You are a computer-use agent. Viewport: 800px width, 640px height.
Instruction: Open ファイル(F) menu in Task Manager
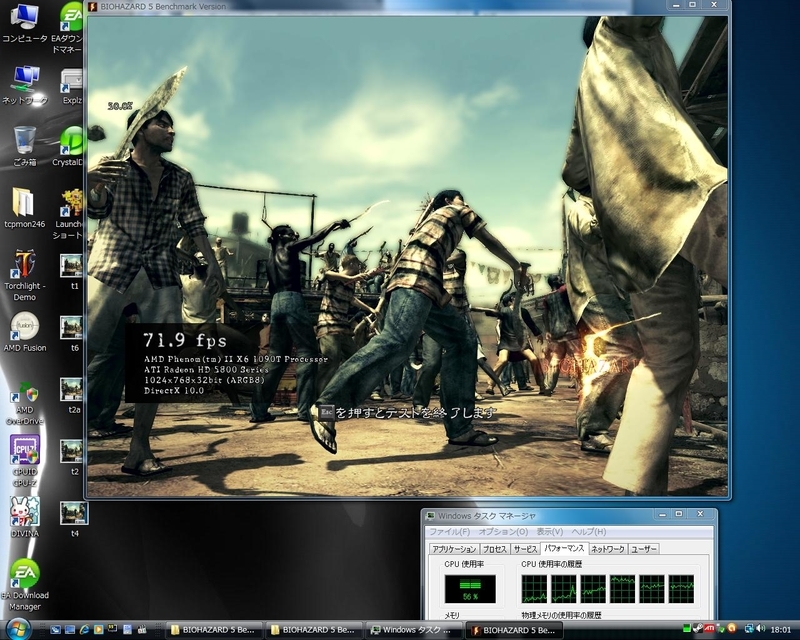449,532
